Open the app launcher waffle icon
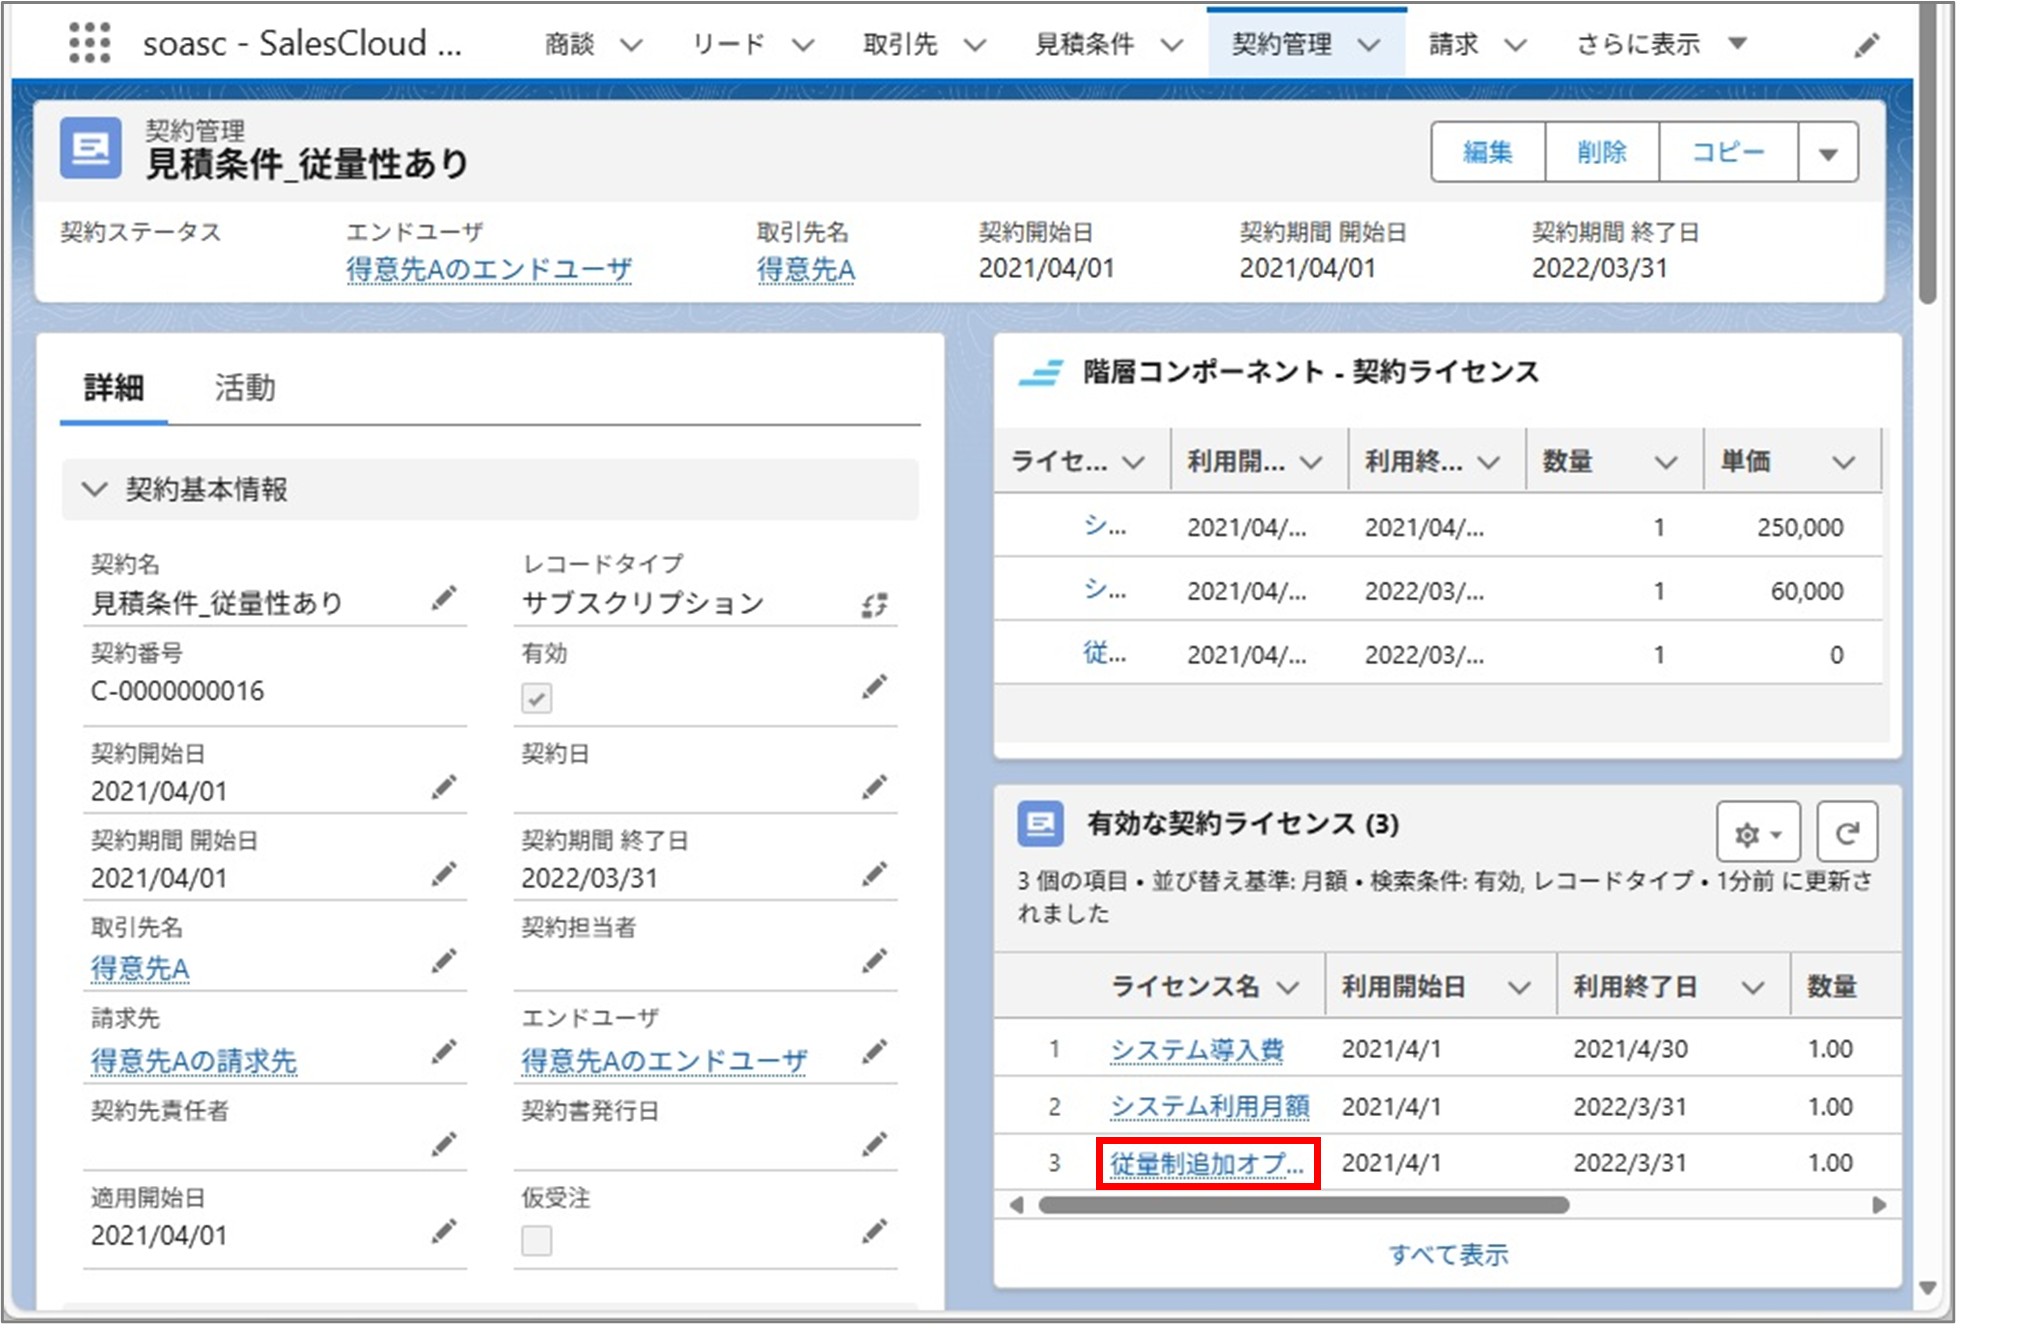 pyautogui.click(x=91, y=43)
